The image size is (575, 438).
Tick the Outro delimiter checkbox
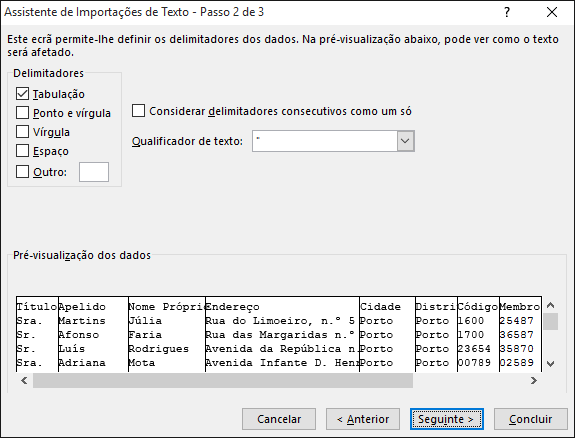22,172
